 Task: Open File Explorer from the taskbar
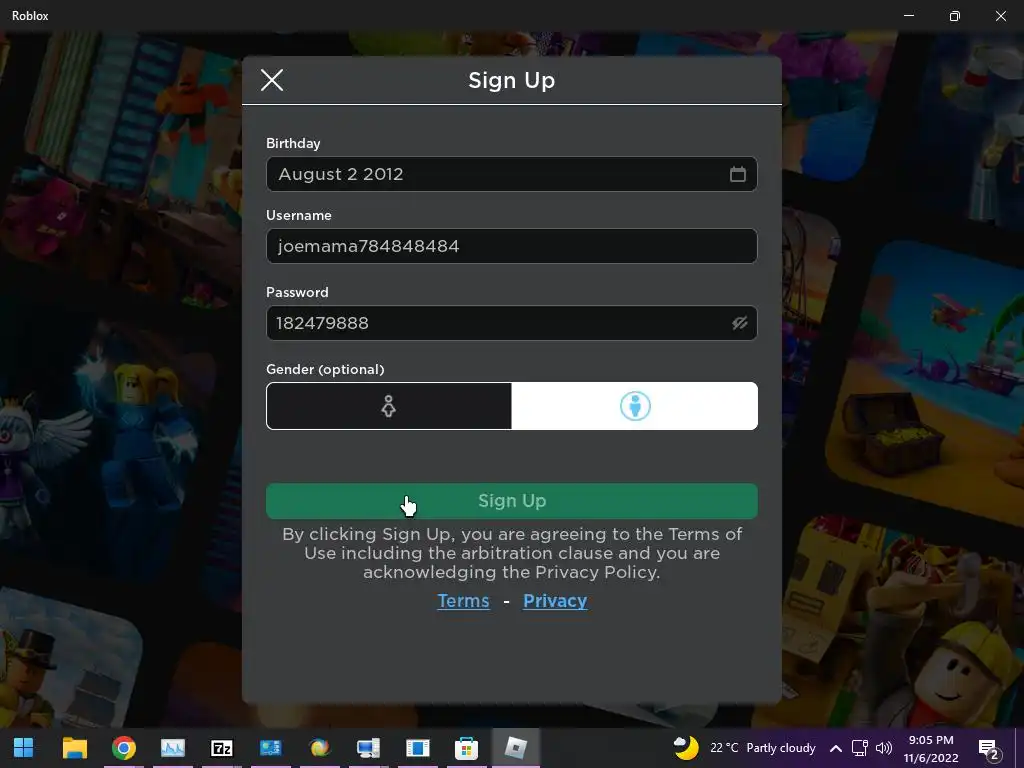click(74, 748)
